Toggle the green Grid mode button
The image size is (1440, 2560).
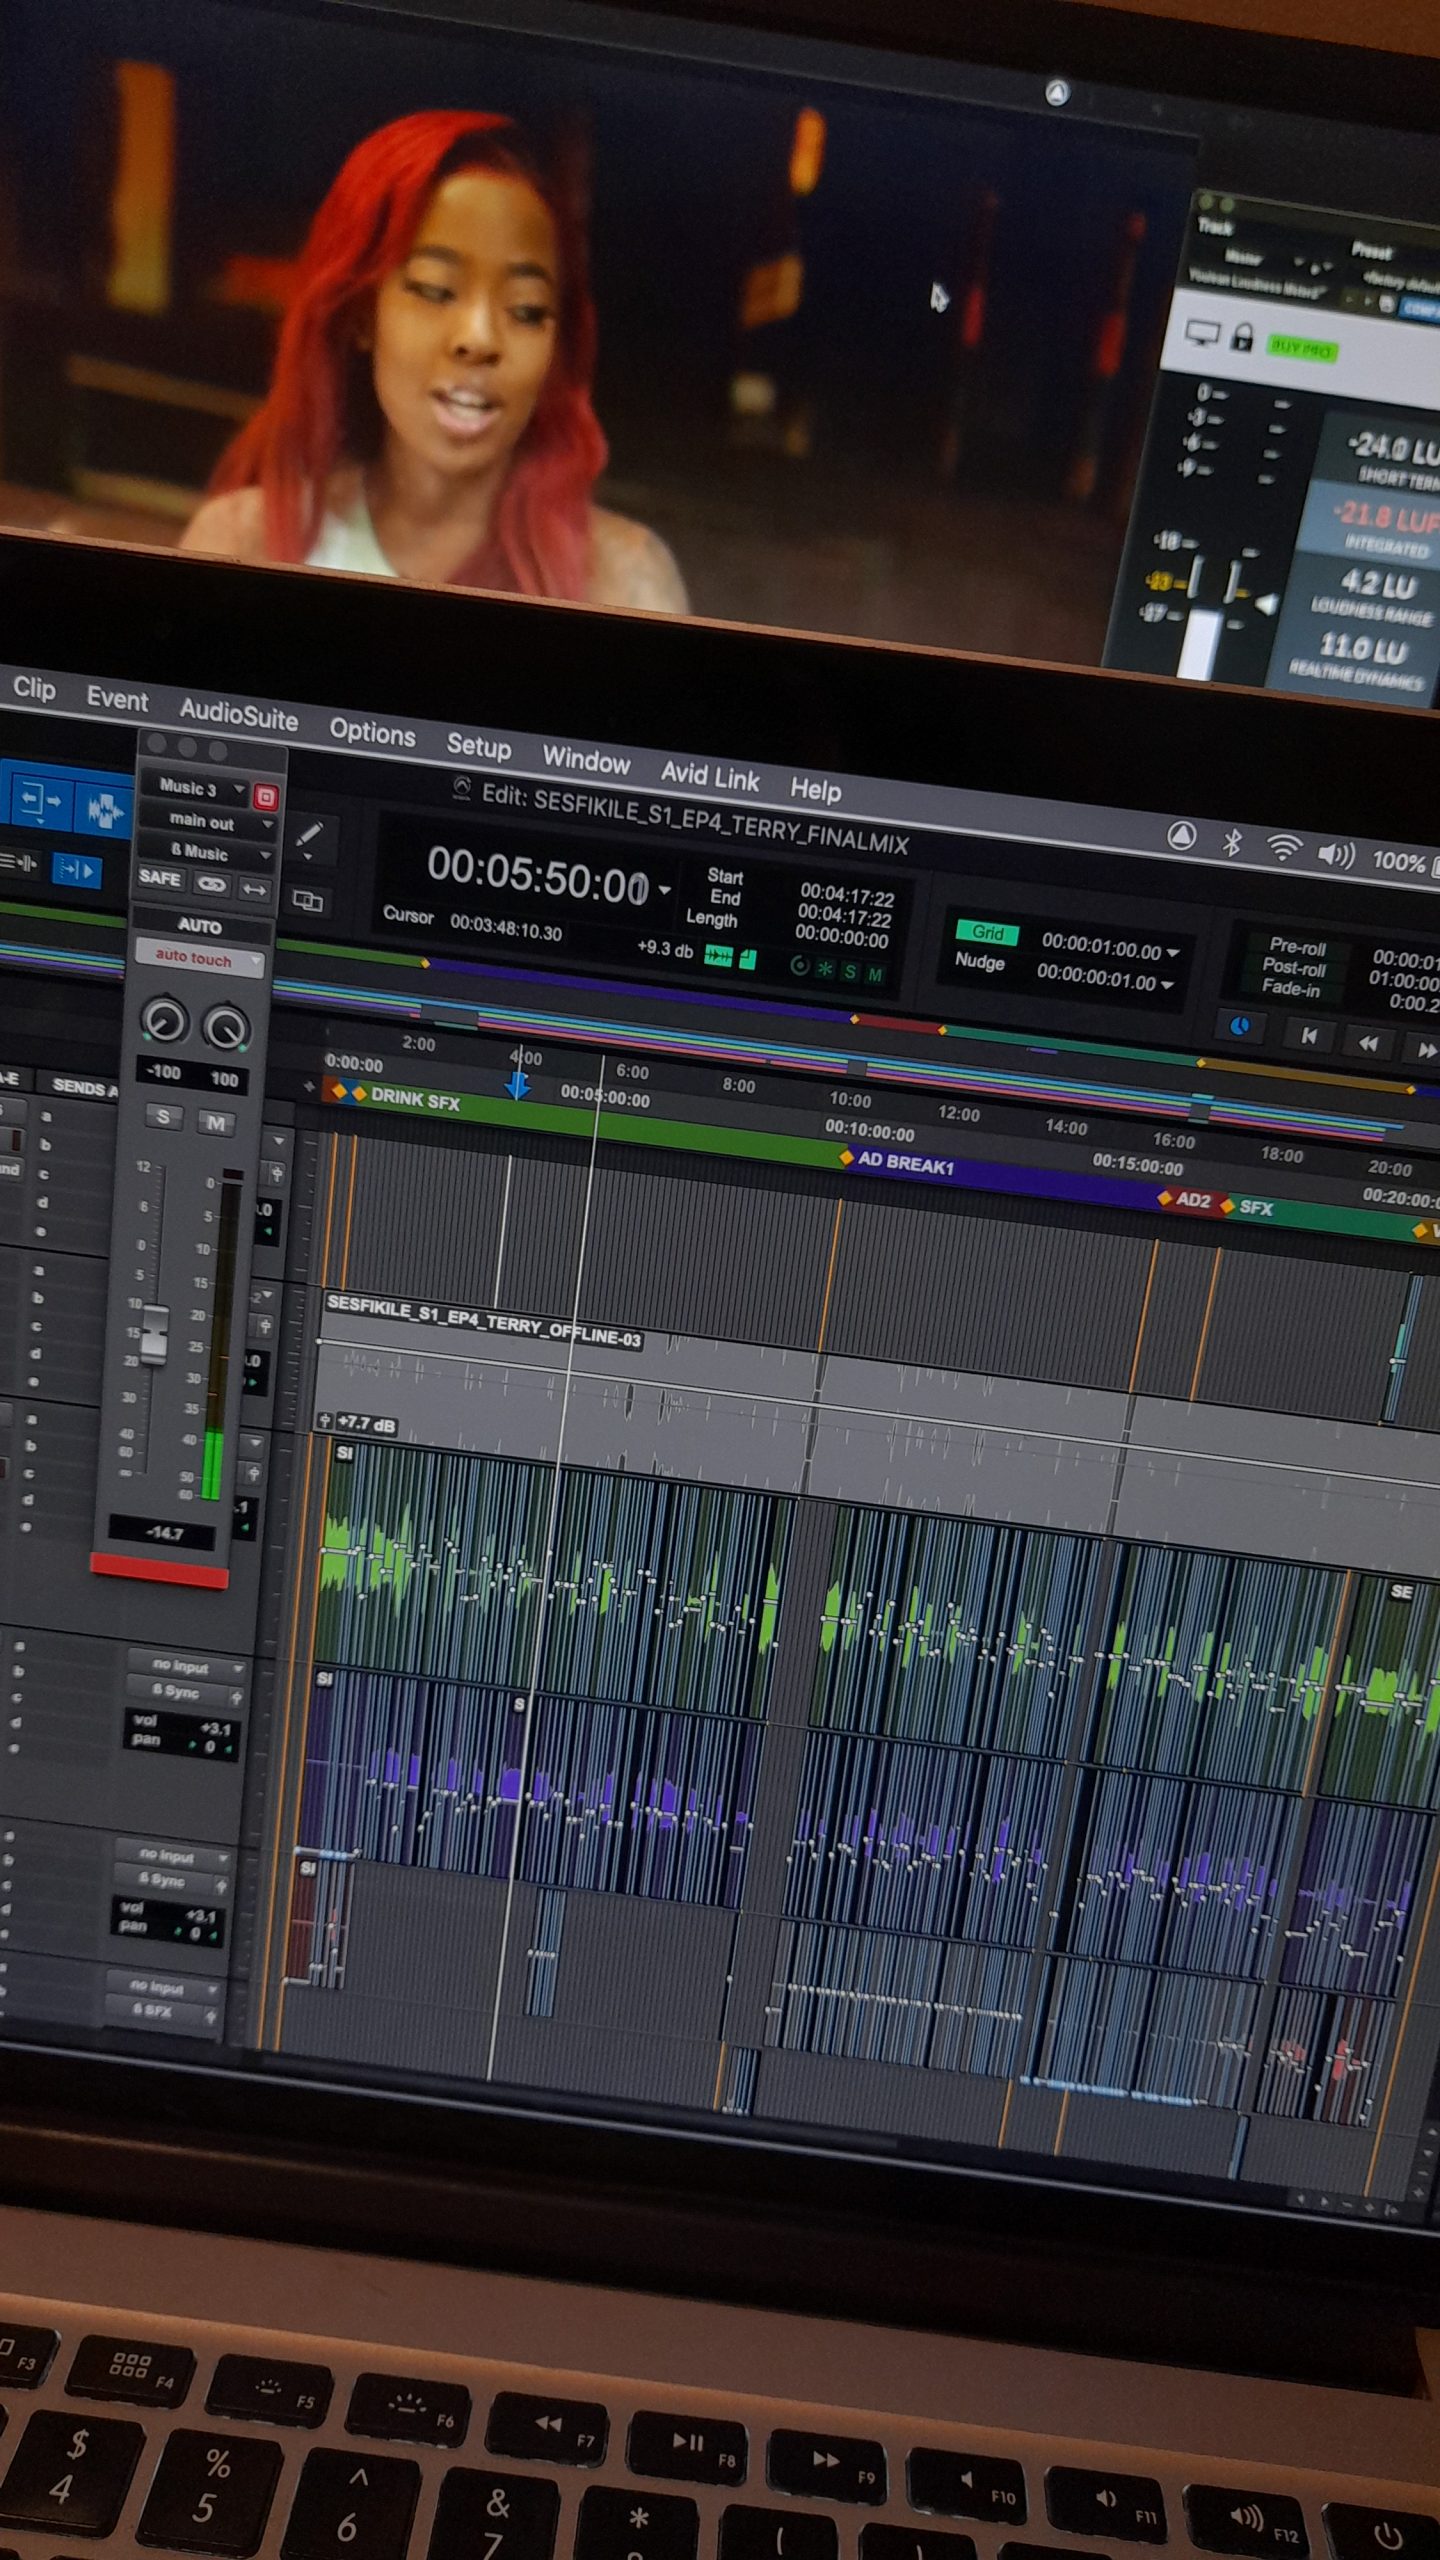986,932
